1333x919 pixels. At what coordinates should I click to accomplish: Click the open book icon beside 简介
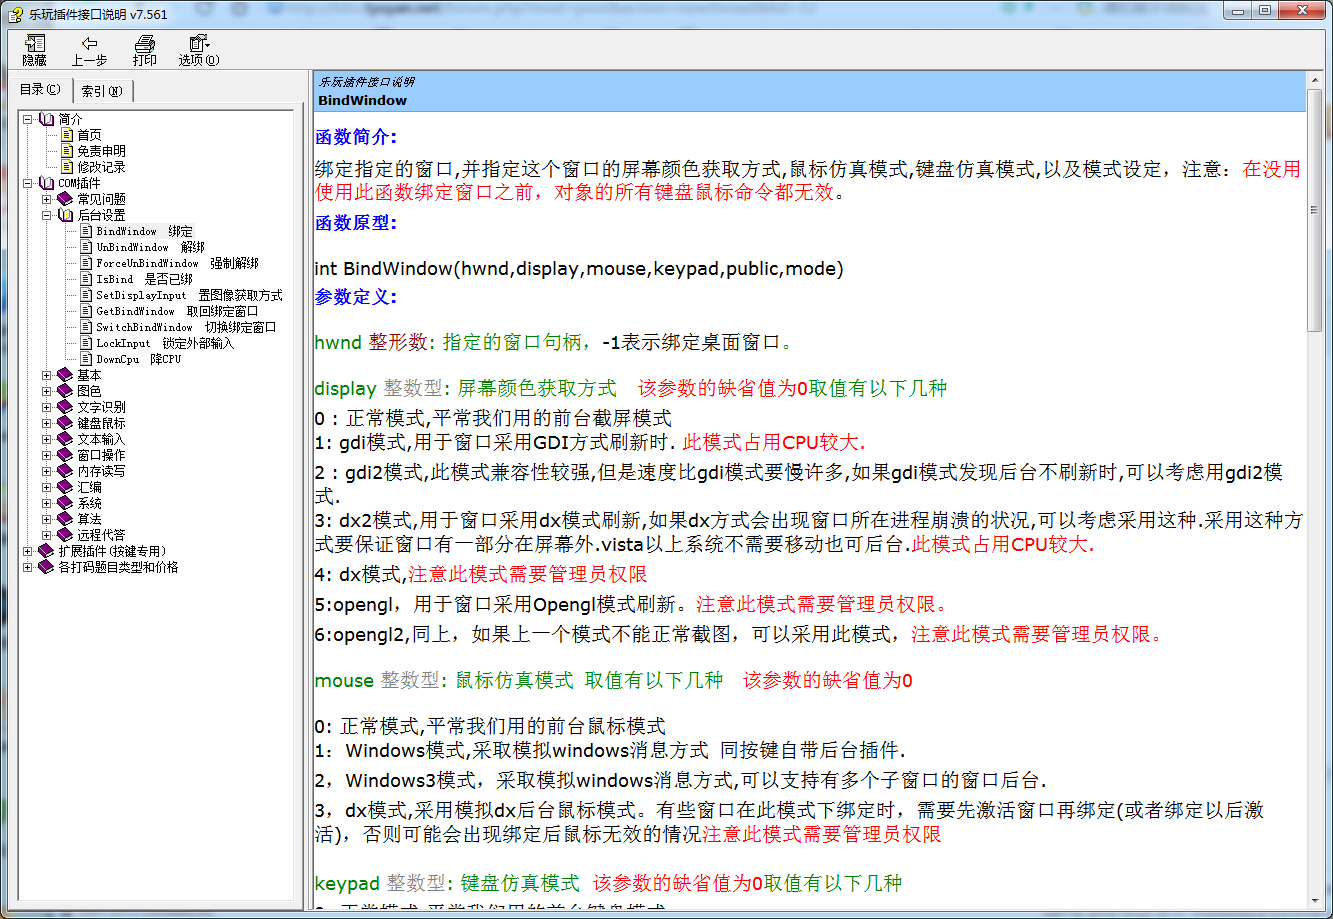click(47, 119)
